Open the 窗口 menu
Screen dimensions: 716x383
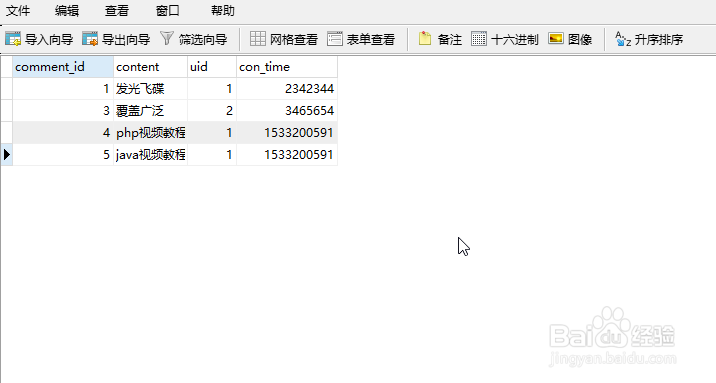coord(168,10)
